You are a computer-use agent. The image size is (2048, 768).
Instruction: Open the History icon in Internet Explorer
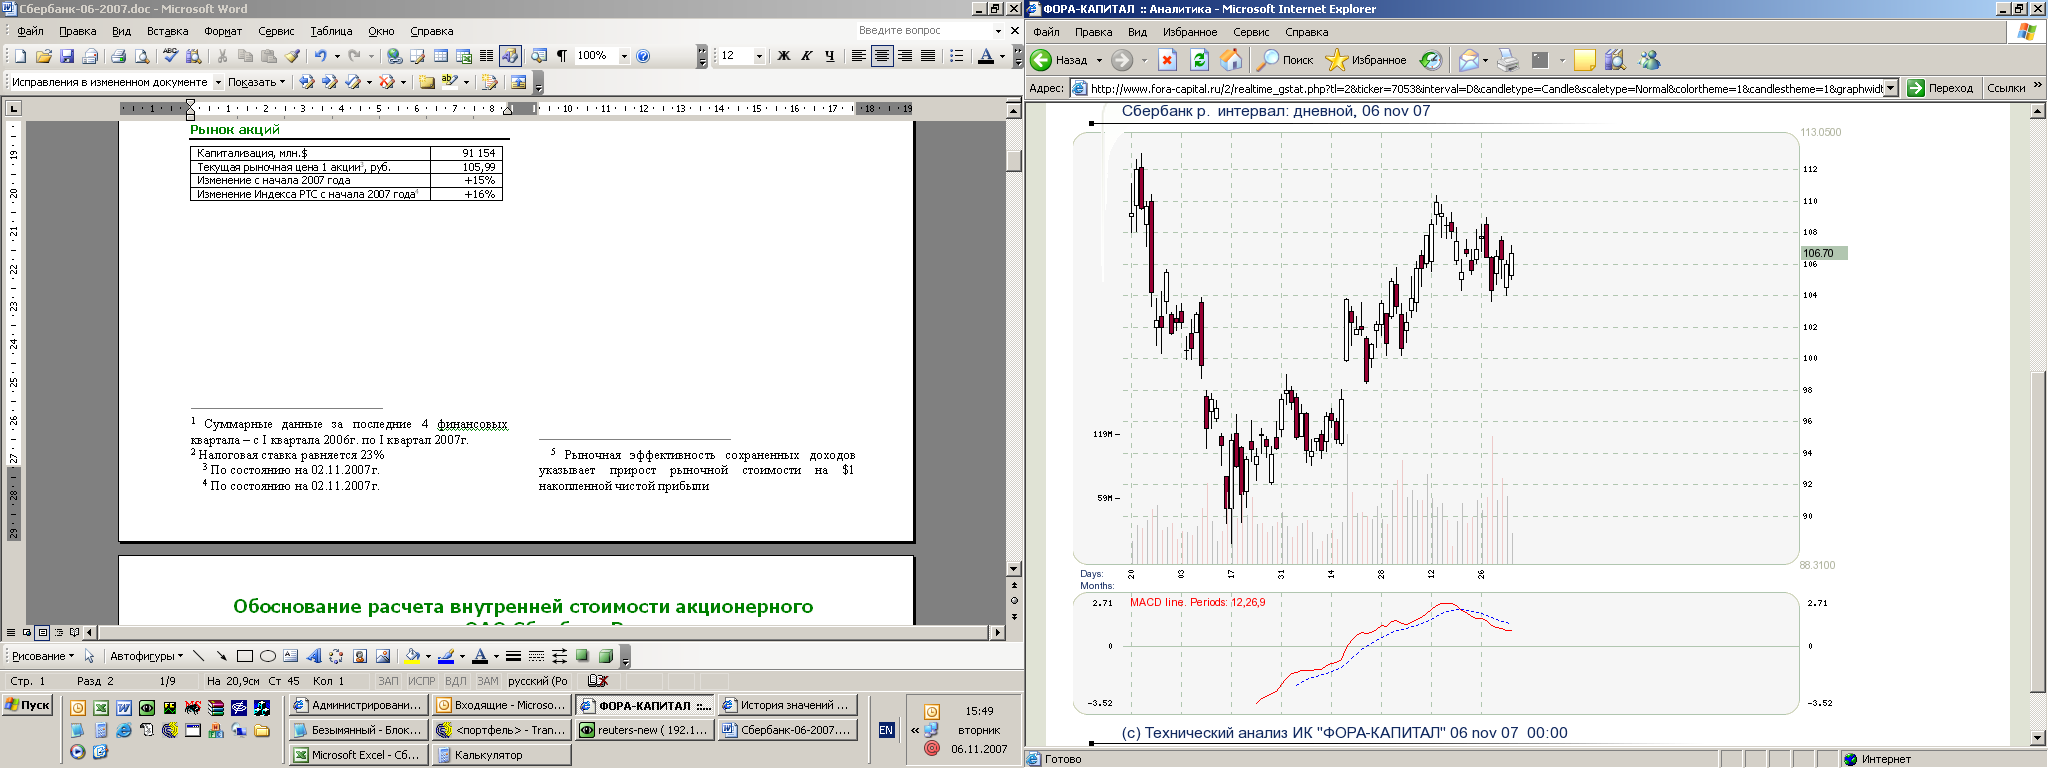1431,60
